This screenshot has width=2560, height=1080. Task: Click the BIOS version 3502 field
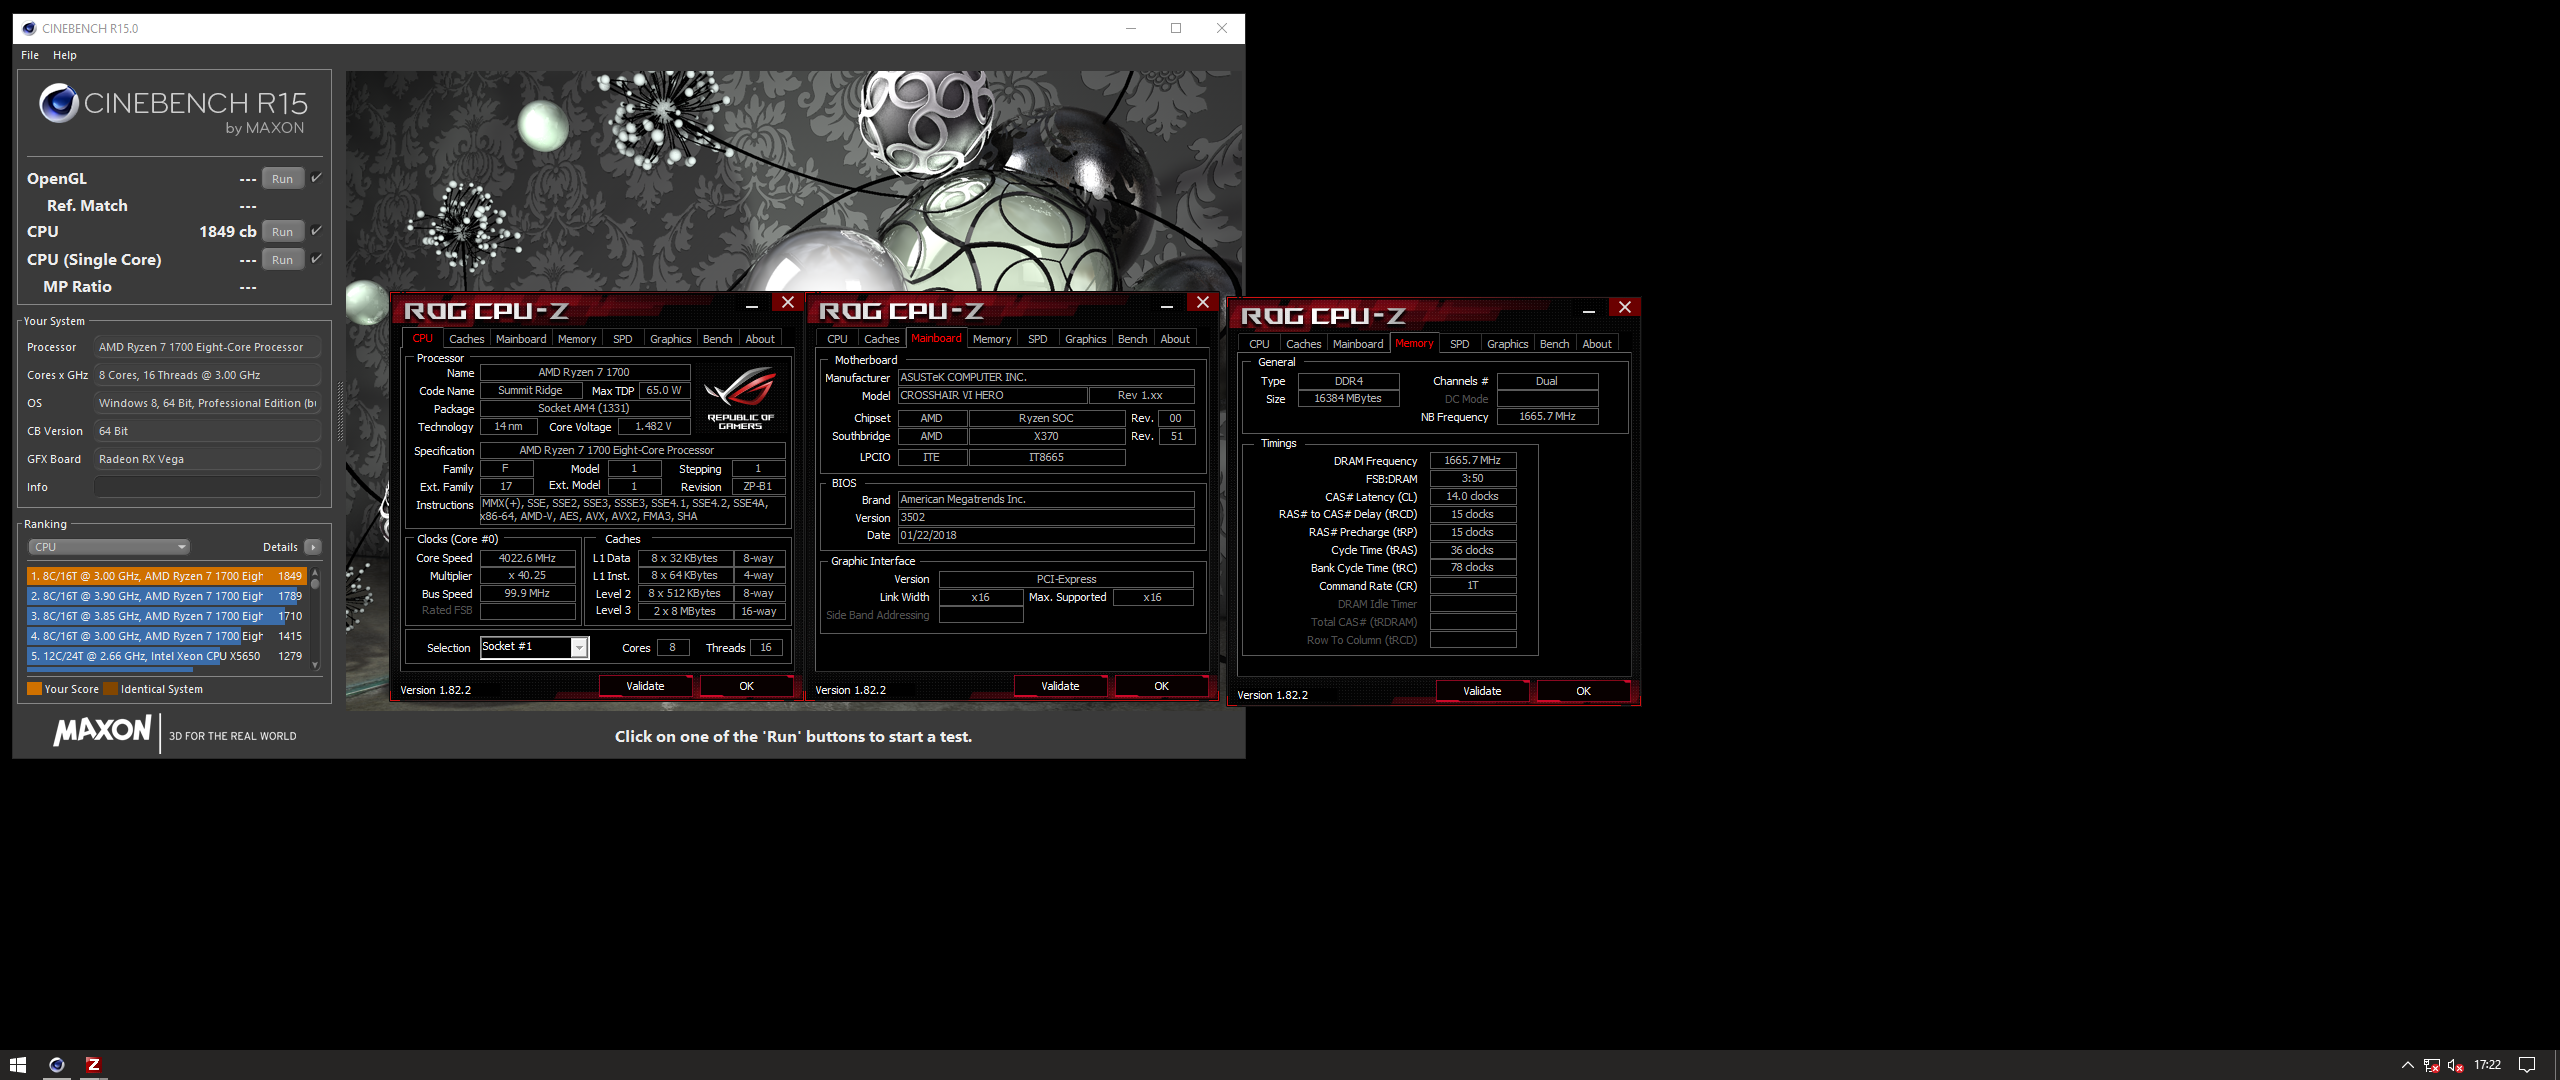(x=1046, y=517)
